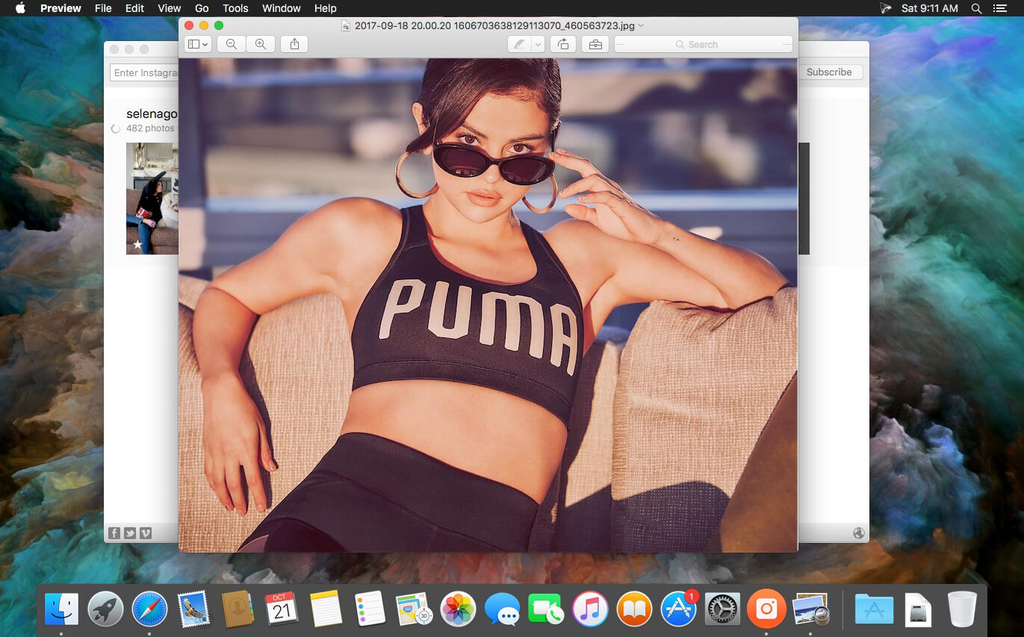The image size is (1024, 637).
Task: Click the Search field in Preview
Action: (x=703, y=44)
